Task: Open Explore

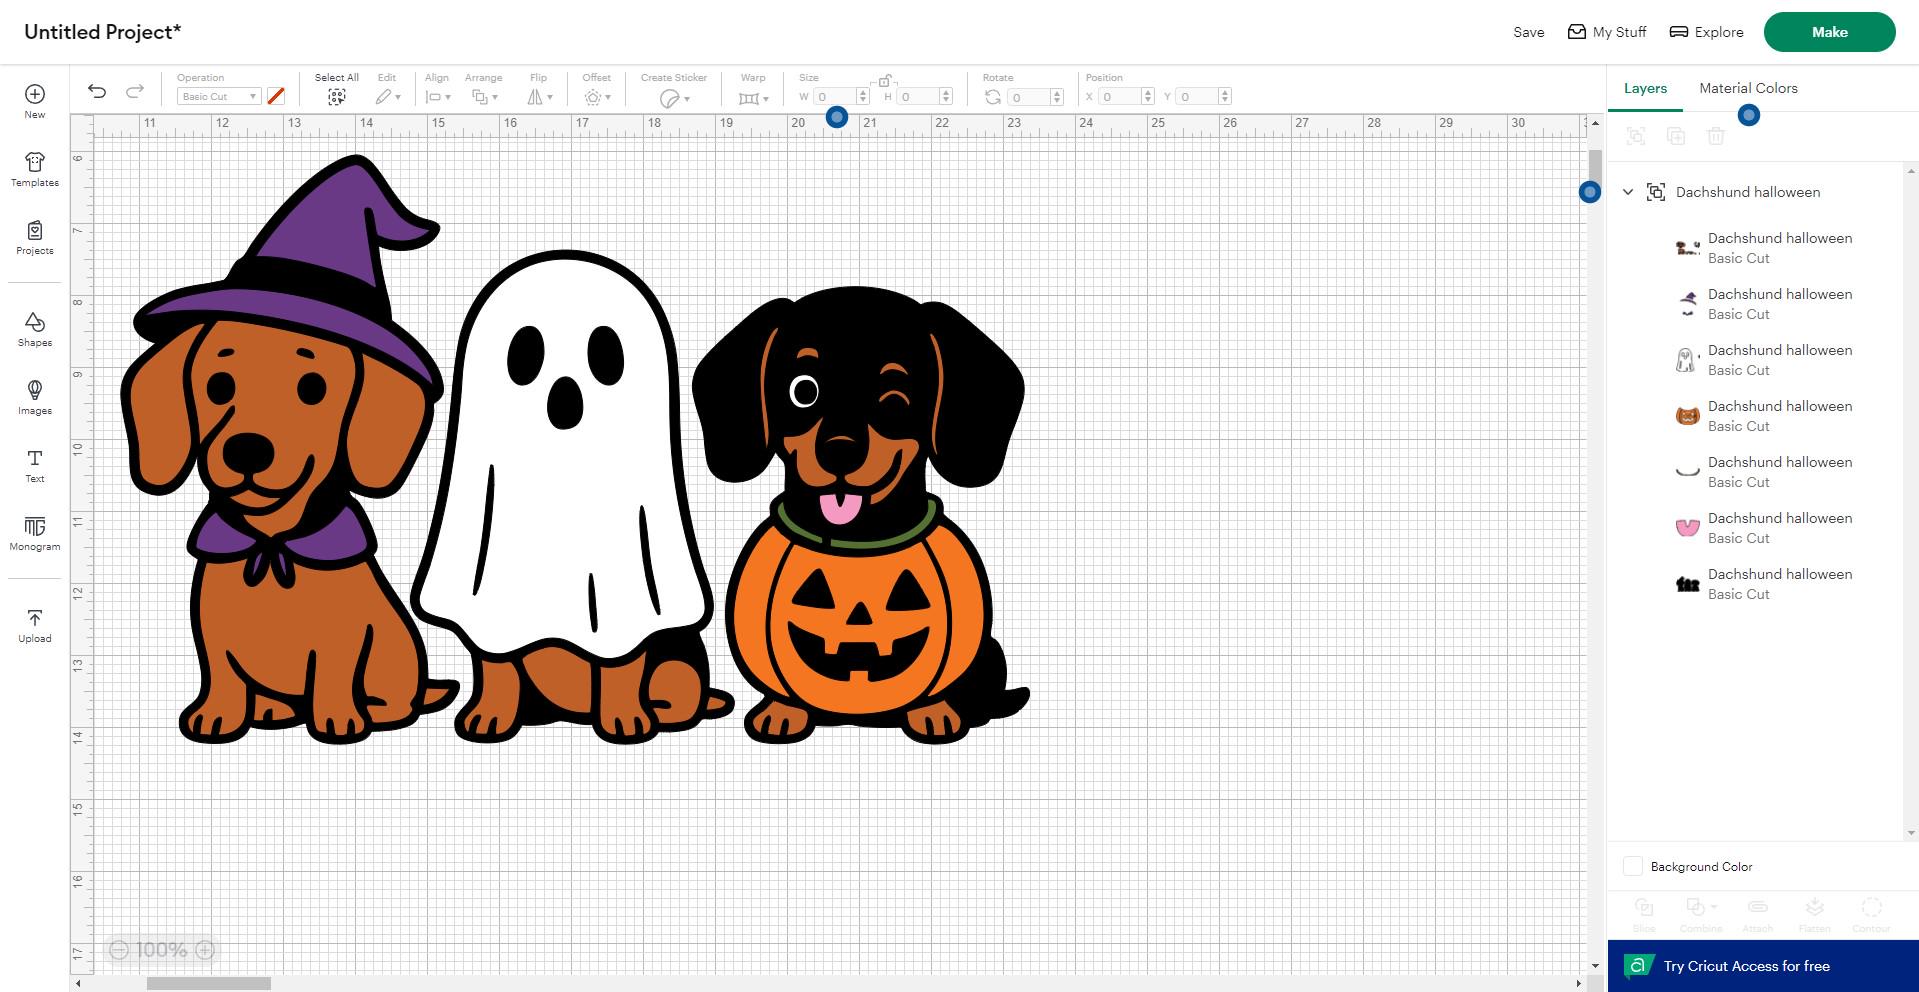Action: click(1707, 32)
